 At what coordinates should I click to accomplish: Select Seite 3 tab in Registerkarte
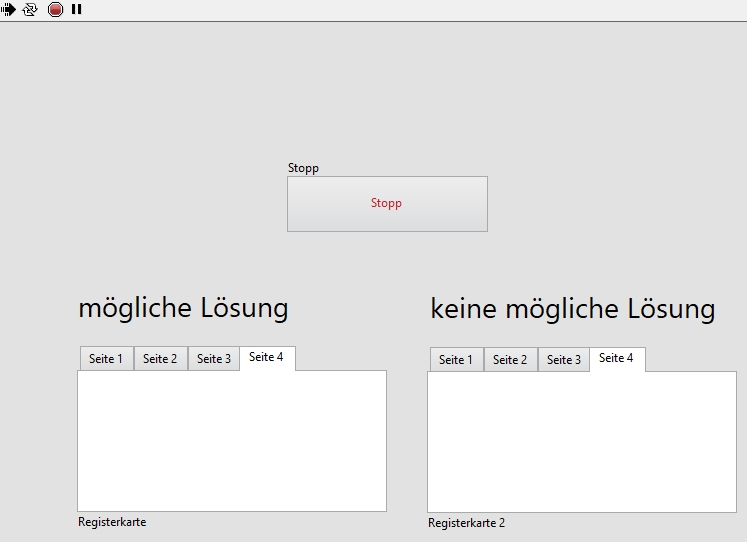click(x=214, y=359)
